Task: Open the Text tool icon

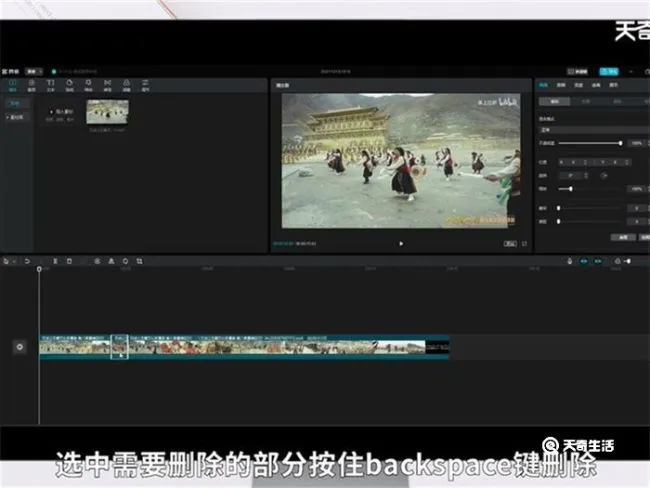Action: coord(51,85)
